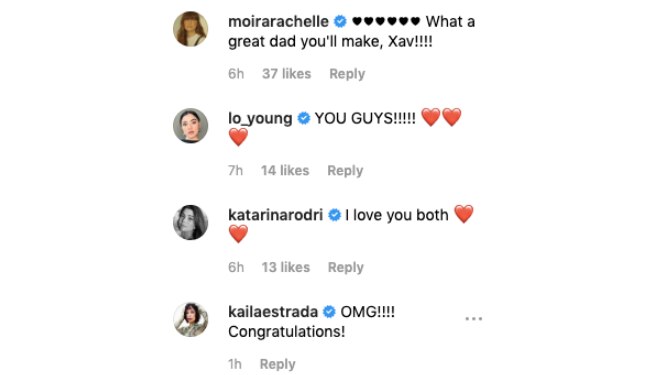This screenshot has height=375, width=660.
Task: Open moirarachelle's profile picture
Action: [191, 29]
